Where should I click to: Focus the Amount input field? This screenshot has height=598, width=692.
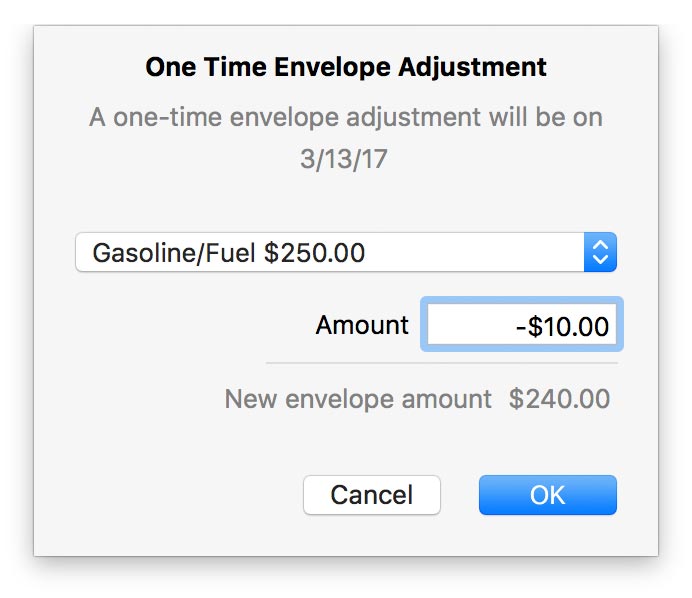(x=521, y=326)
